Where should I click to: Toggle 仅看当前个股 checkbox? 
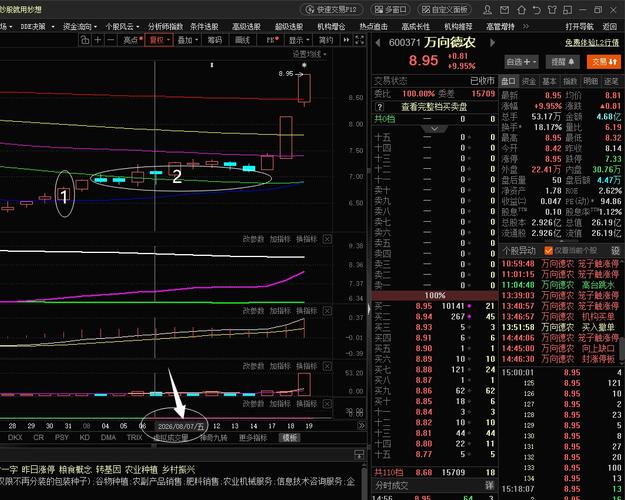point(549,250)
